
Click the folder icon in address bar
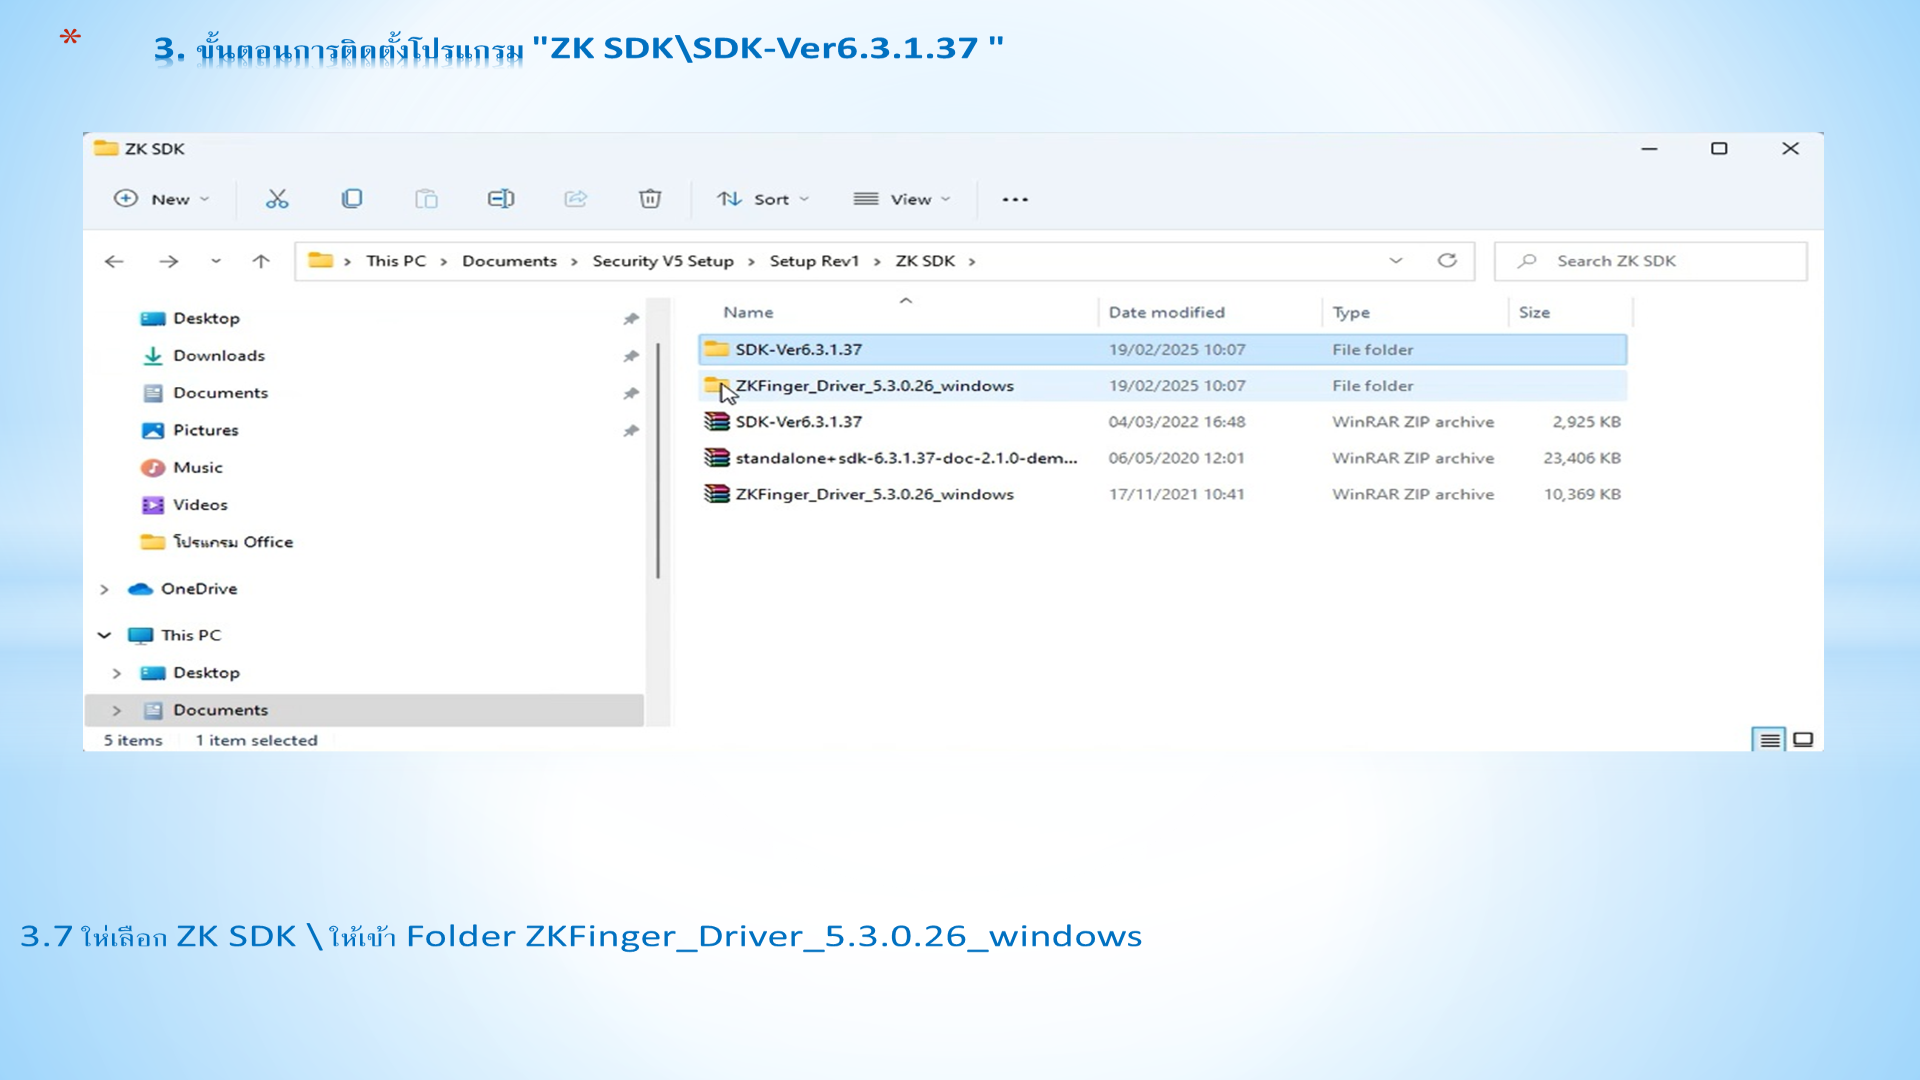tap(320, 260)
